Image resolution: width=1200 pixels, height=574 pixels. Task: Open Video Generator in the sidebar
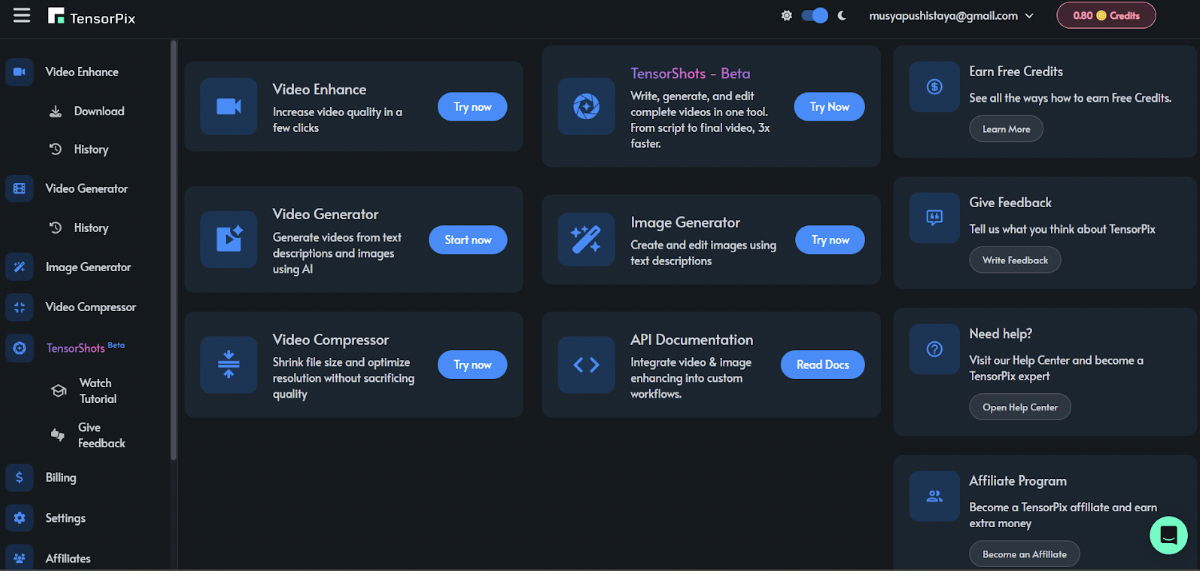(x=86, y=188)
